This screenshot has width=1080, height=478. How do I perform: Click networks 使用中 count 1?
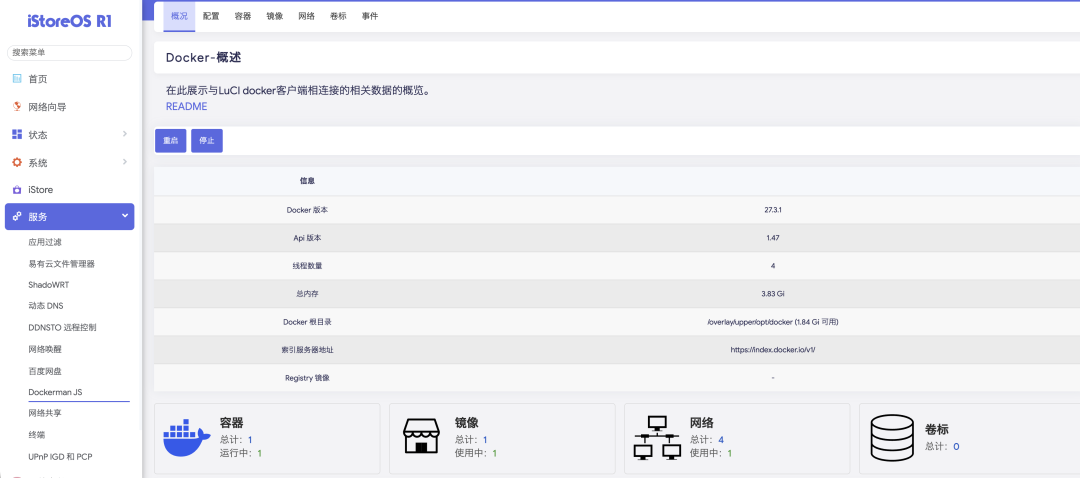click(729, 453)
